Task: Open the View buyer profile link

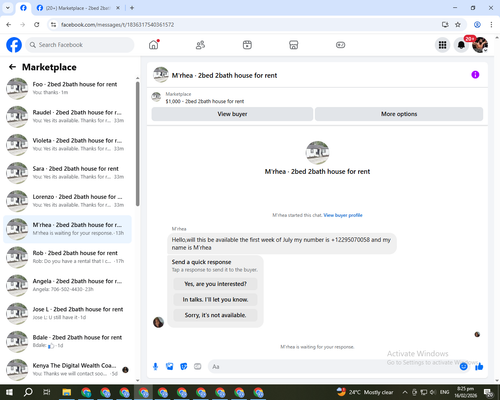Action: pos(343,215)
